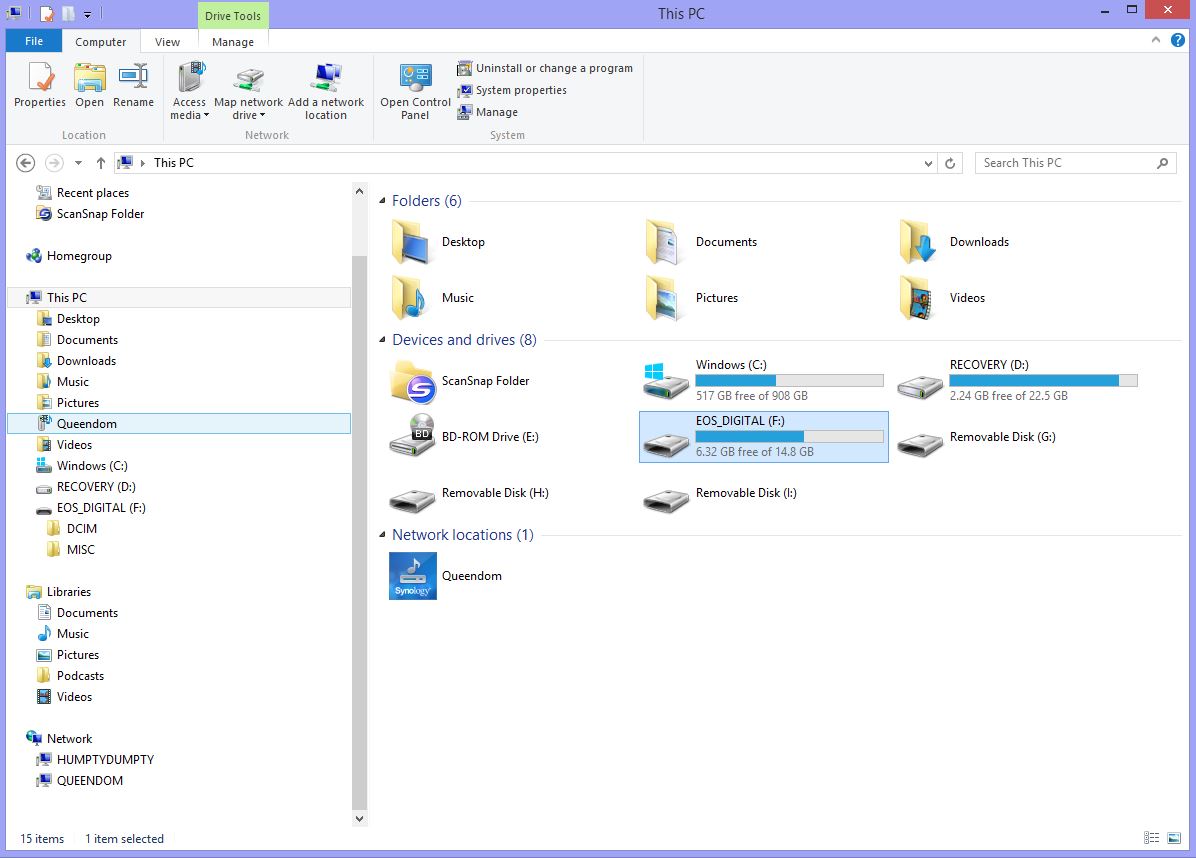Refresh the This PC view

tap(950, 163)
